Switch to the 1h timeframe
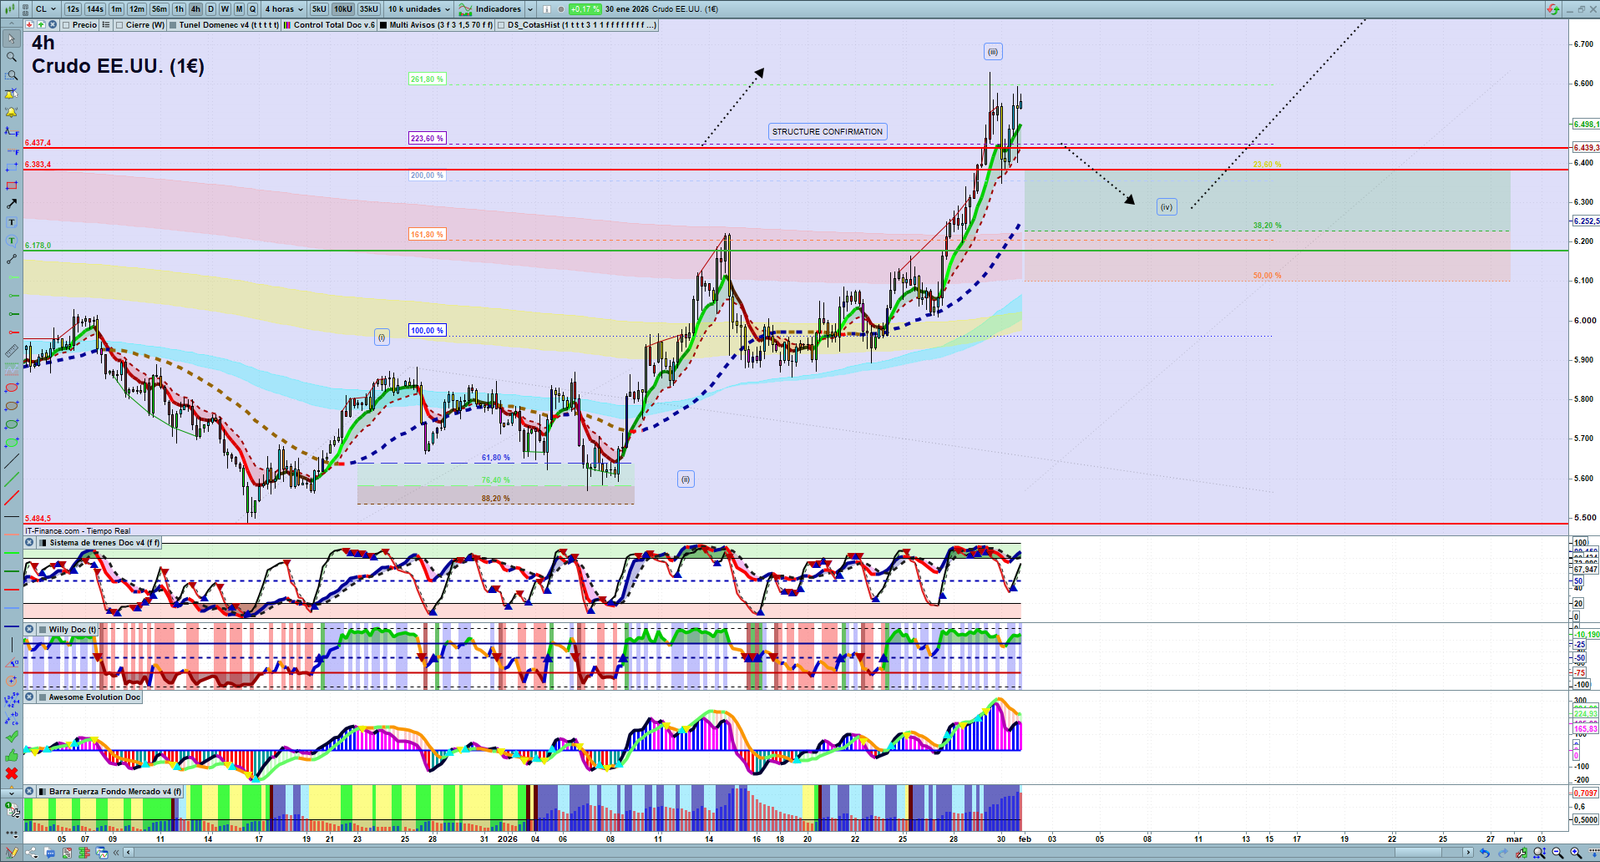 pos(179,9)
